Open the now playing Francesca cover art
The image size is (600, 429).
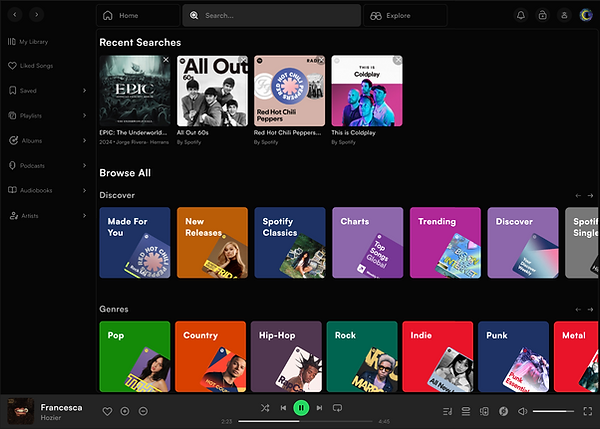21,411
